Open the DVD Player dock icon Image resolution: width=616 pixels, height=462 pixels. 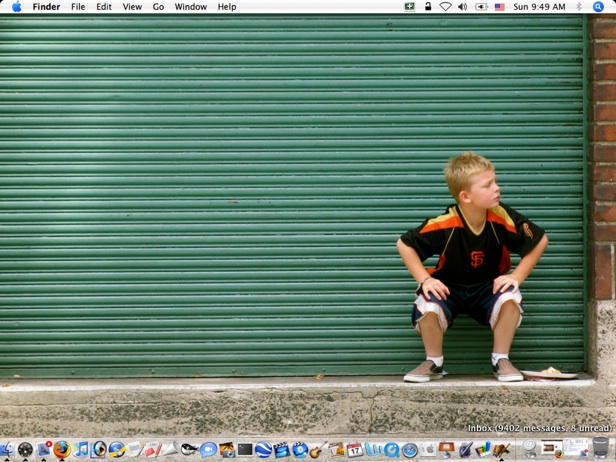(99, 449)
